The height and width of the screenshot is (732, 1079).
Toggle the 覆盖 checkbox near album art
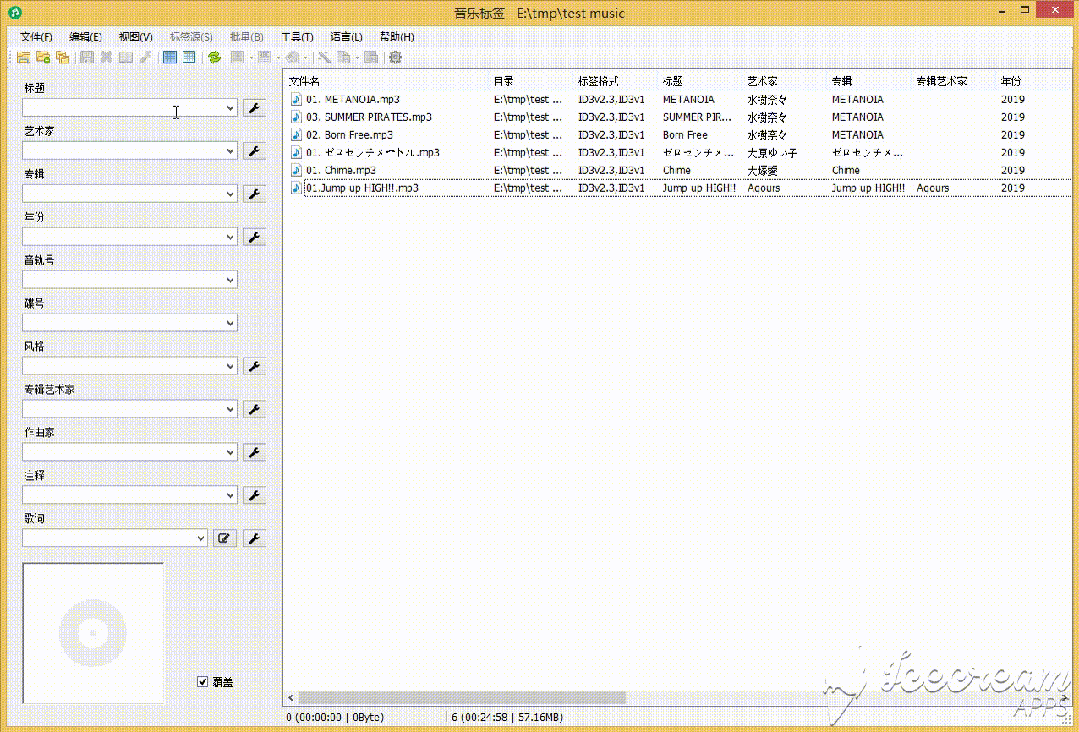(x=202, y=682)
